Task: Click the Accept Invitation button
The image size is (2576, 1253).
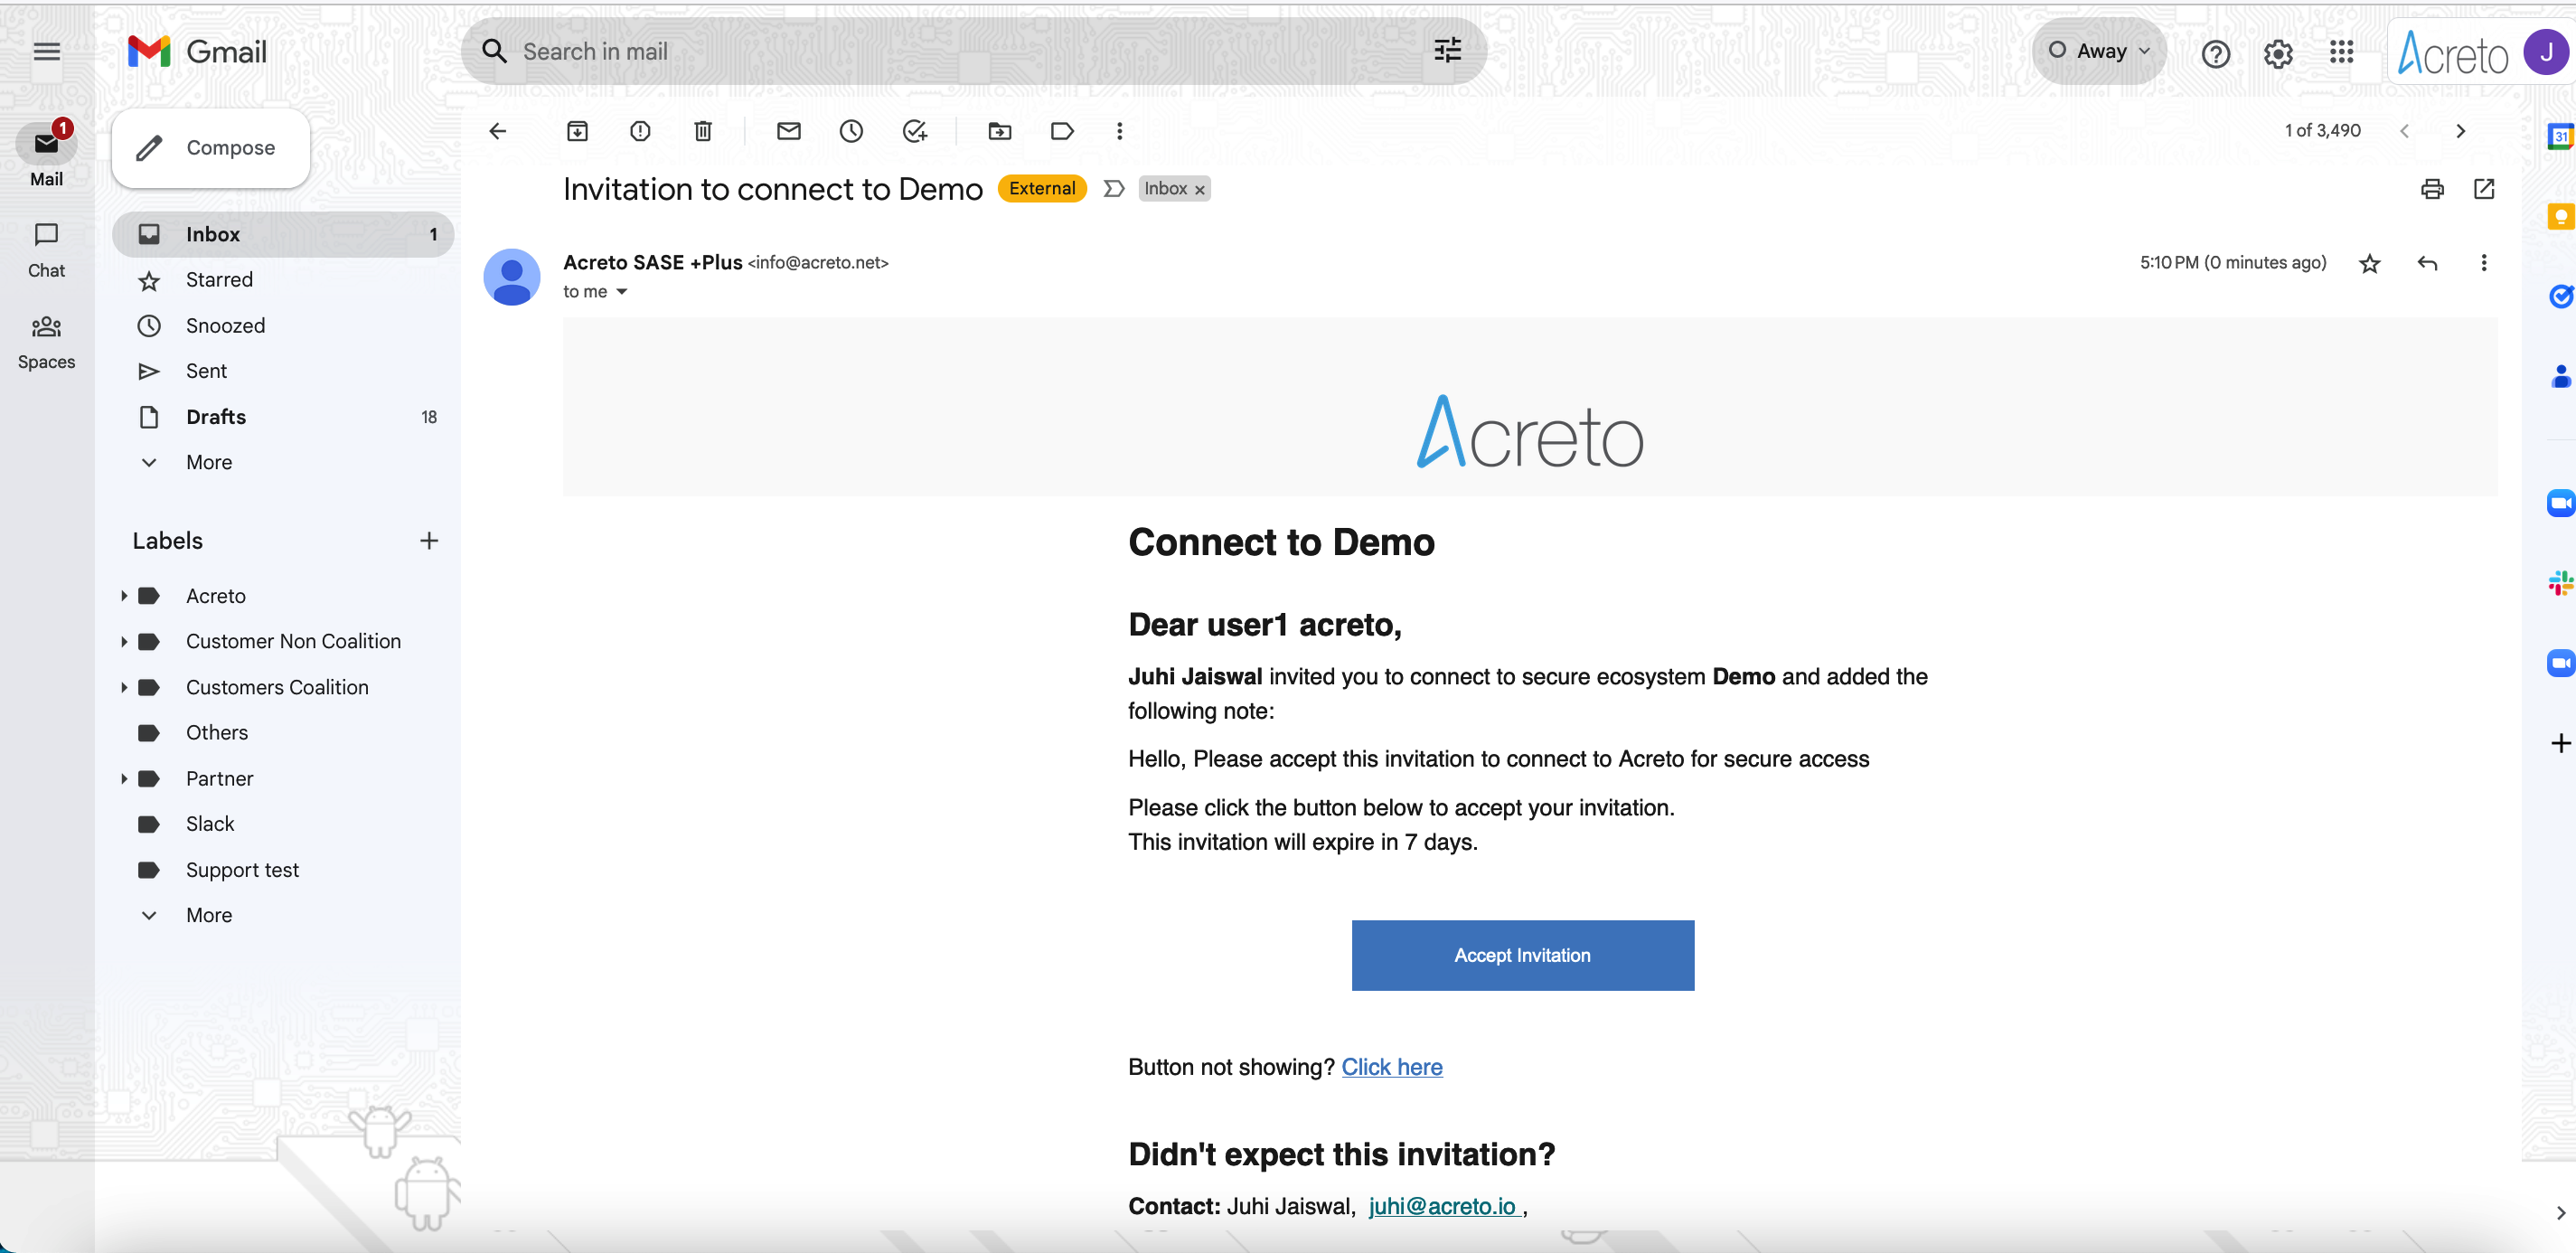Action: click(x=1522, y=955)
